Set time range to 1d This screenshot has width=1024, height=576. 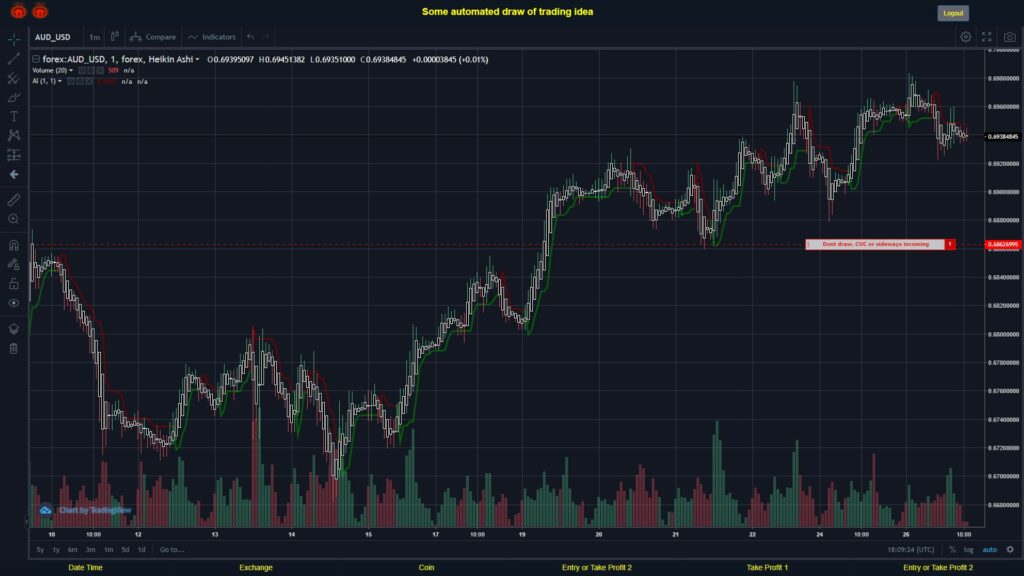[142, 550]
